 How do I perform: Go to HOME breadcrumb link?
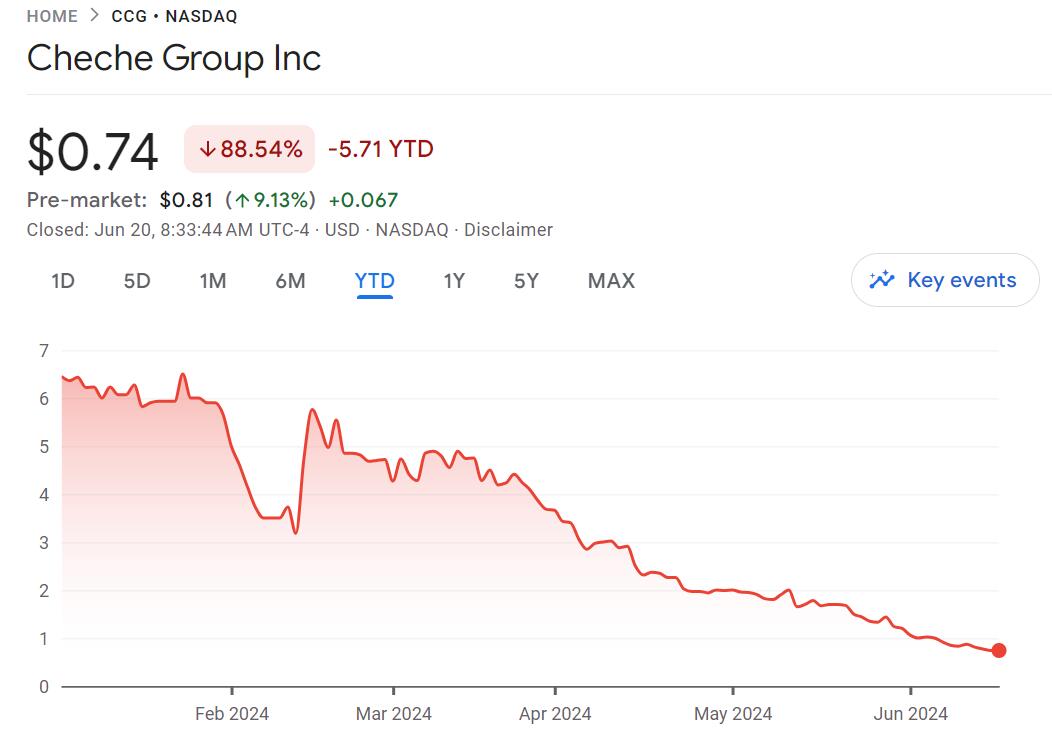[52, 15]
